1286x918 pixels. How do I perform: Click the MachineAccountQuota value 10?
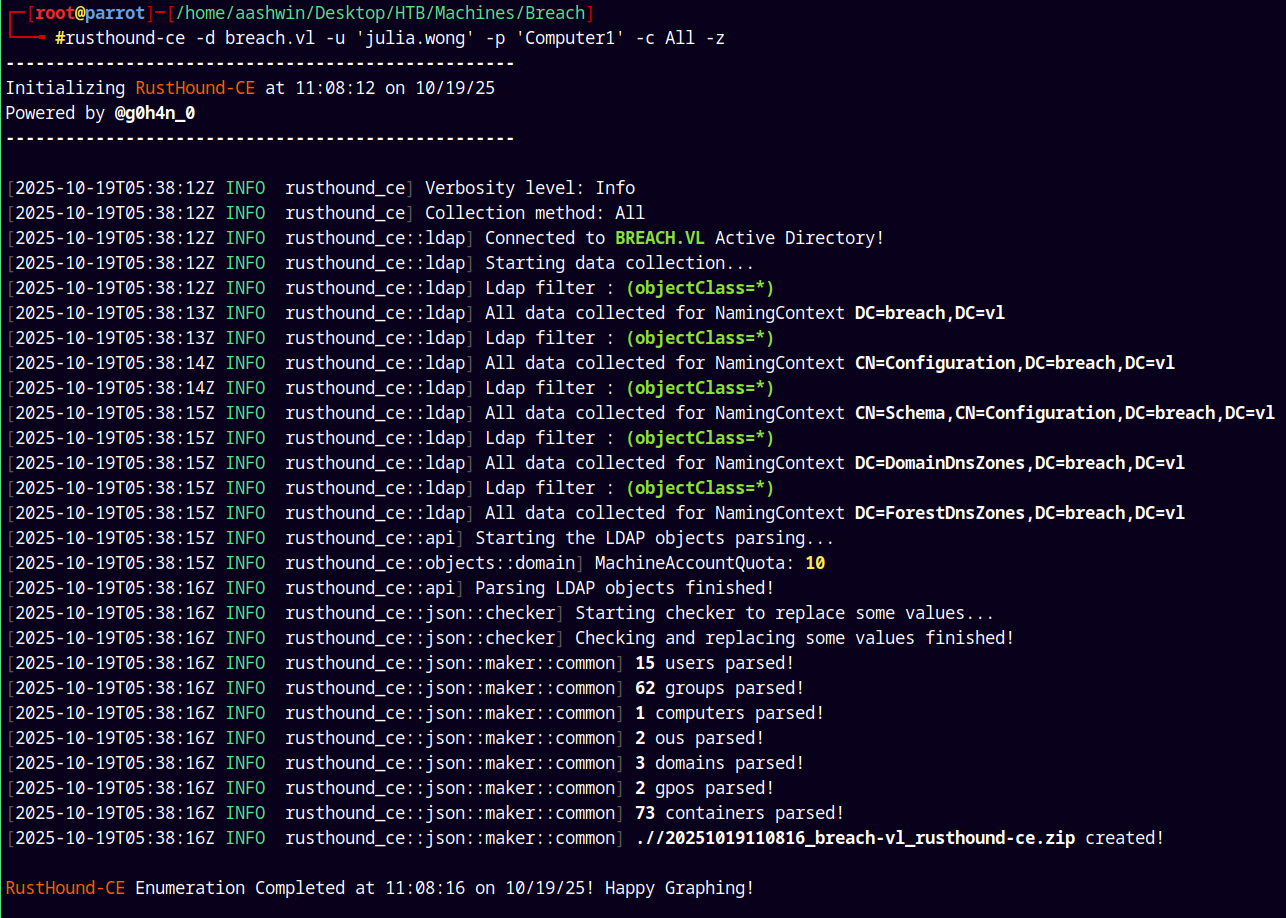(815, 563)
